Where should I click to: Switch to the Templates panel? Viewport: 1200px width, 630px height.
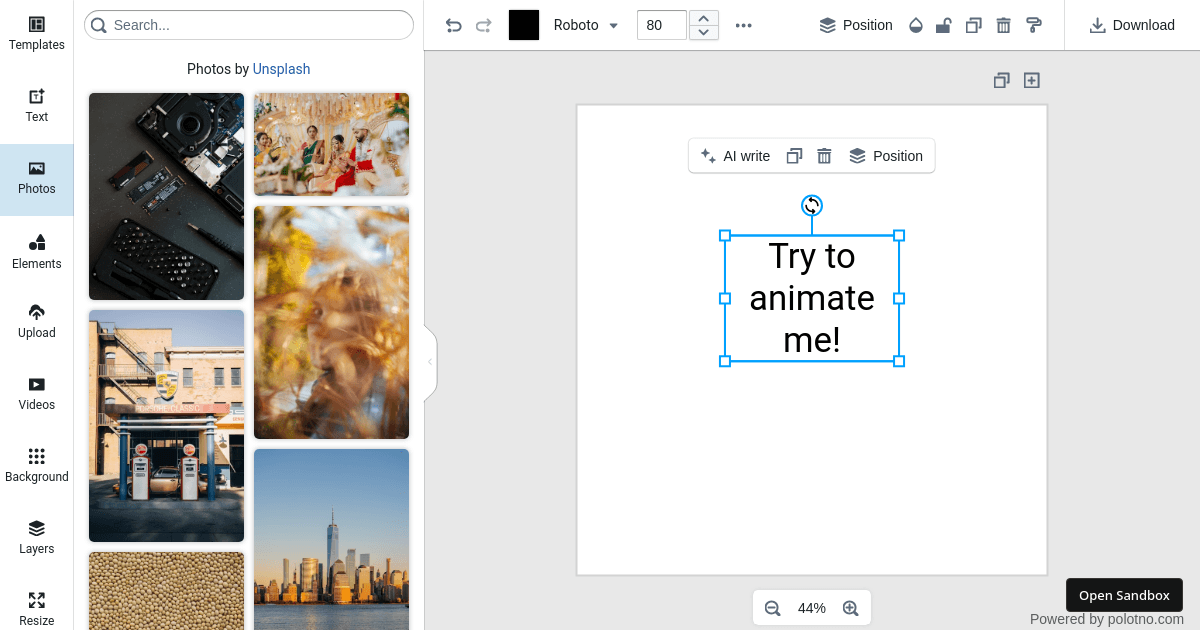36,30
